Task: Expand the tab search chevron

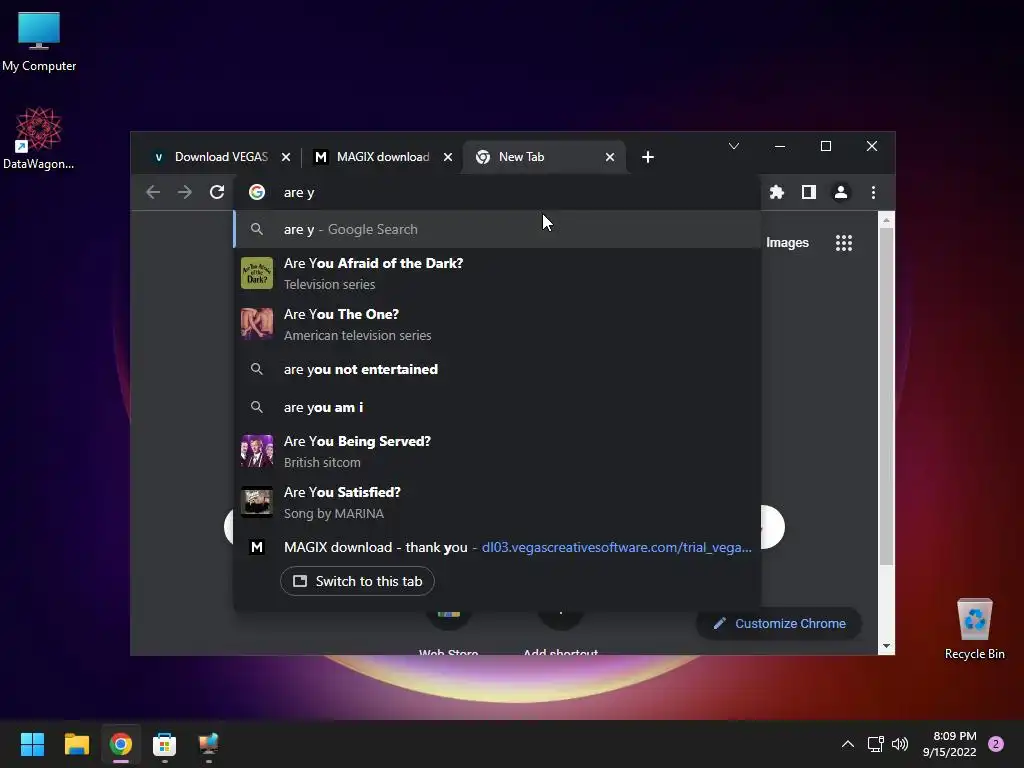Action: (734, 146)
